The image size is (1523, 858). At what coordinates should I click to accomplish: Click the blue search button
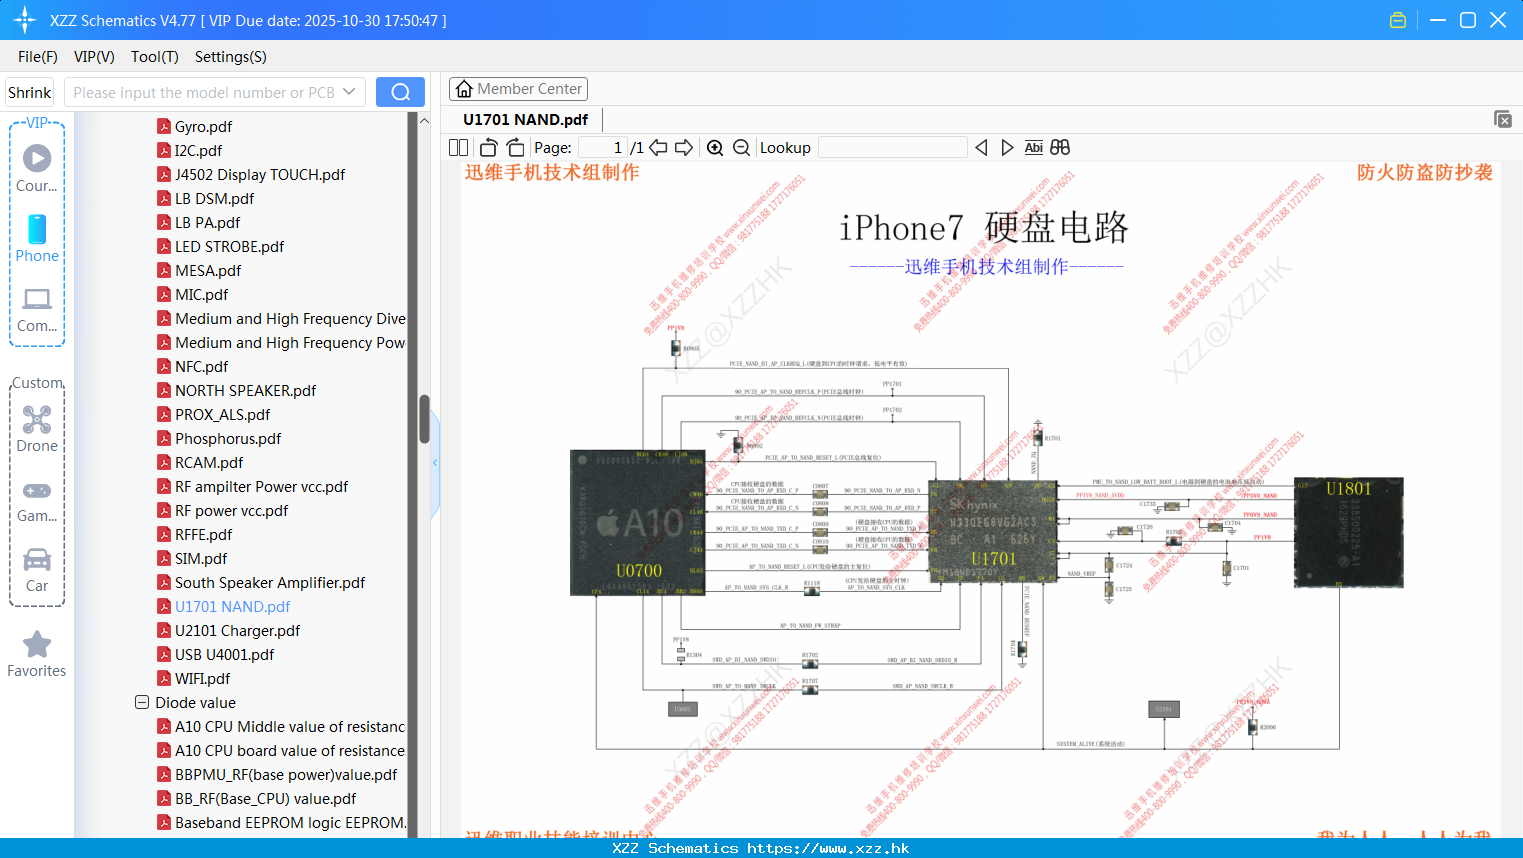[400, 92]
